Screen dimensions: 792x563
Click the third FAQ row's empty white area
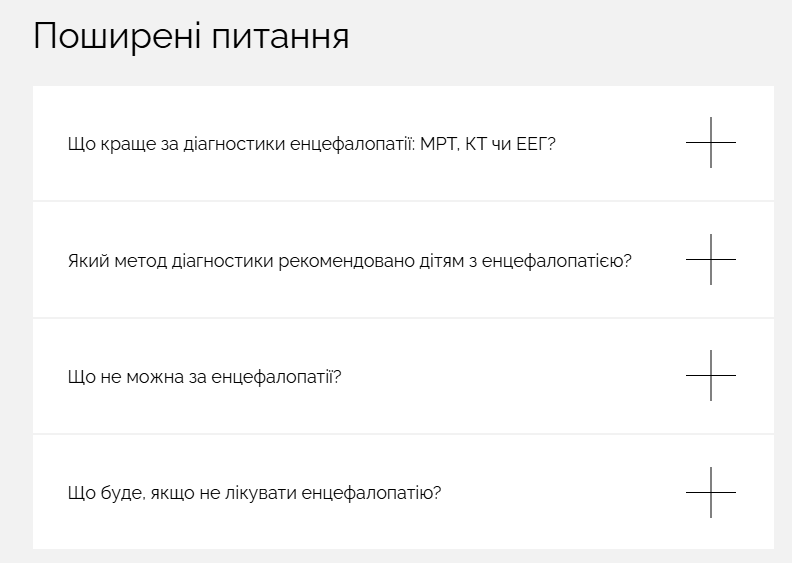pos(505,376)
